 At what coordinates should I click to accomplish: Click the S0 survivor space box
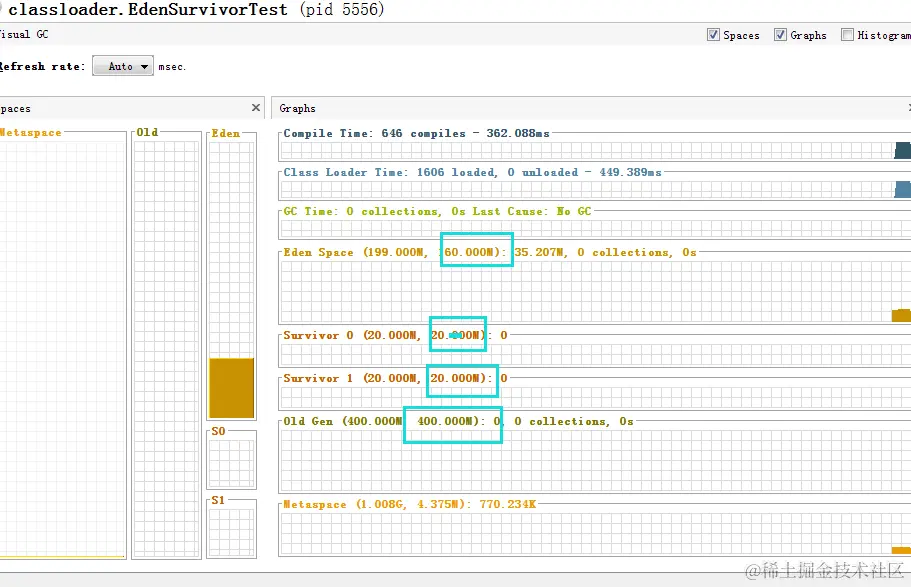(231, 463)
